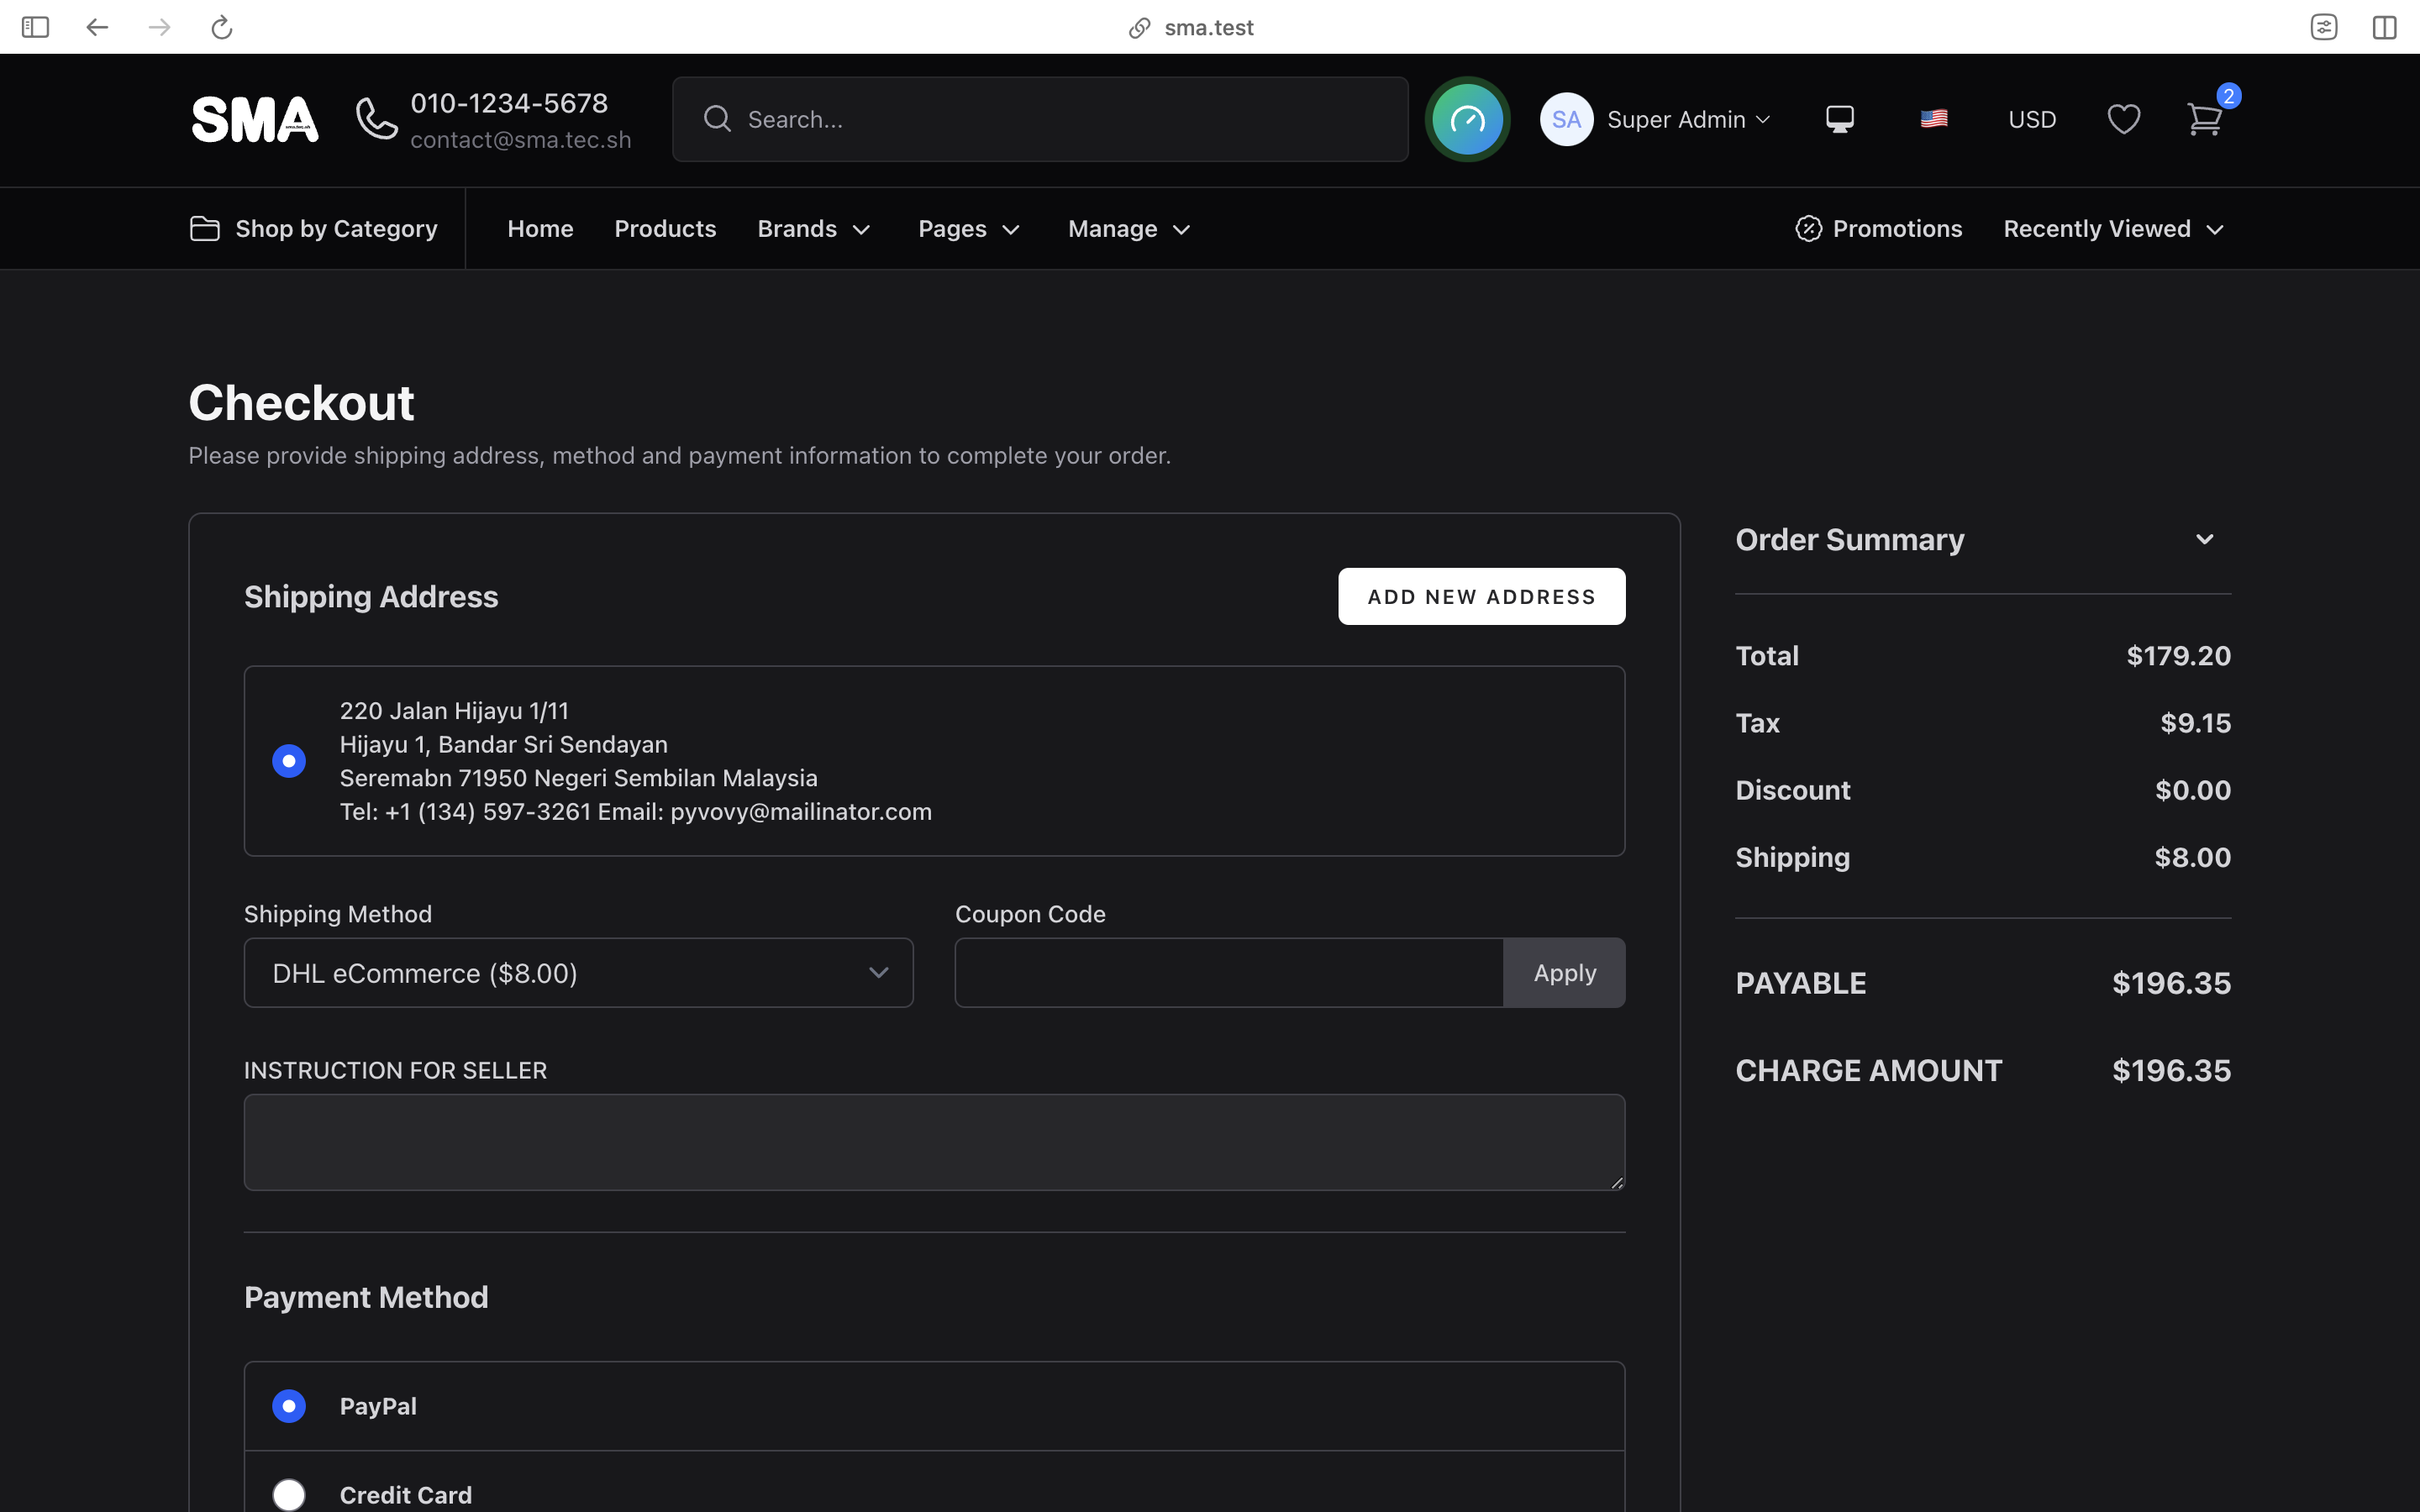Click Instruction for Seller textarea
The width and height of the screenshot is (2420, 1512).
(x=934, y=1142)
